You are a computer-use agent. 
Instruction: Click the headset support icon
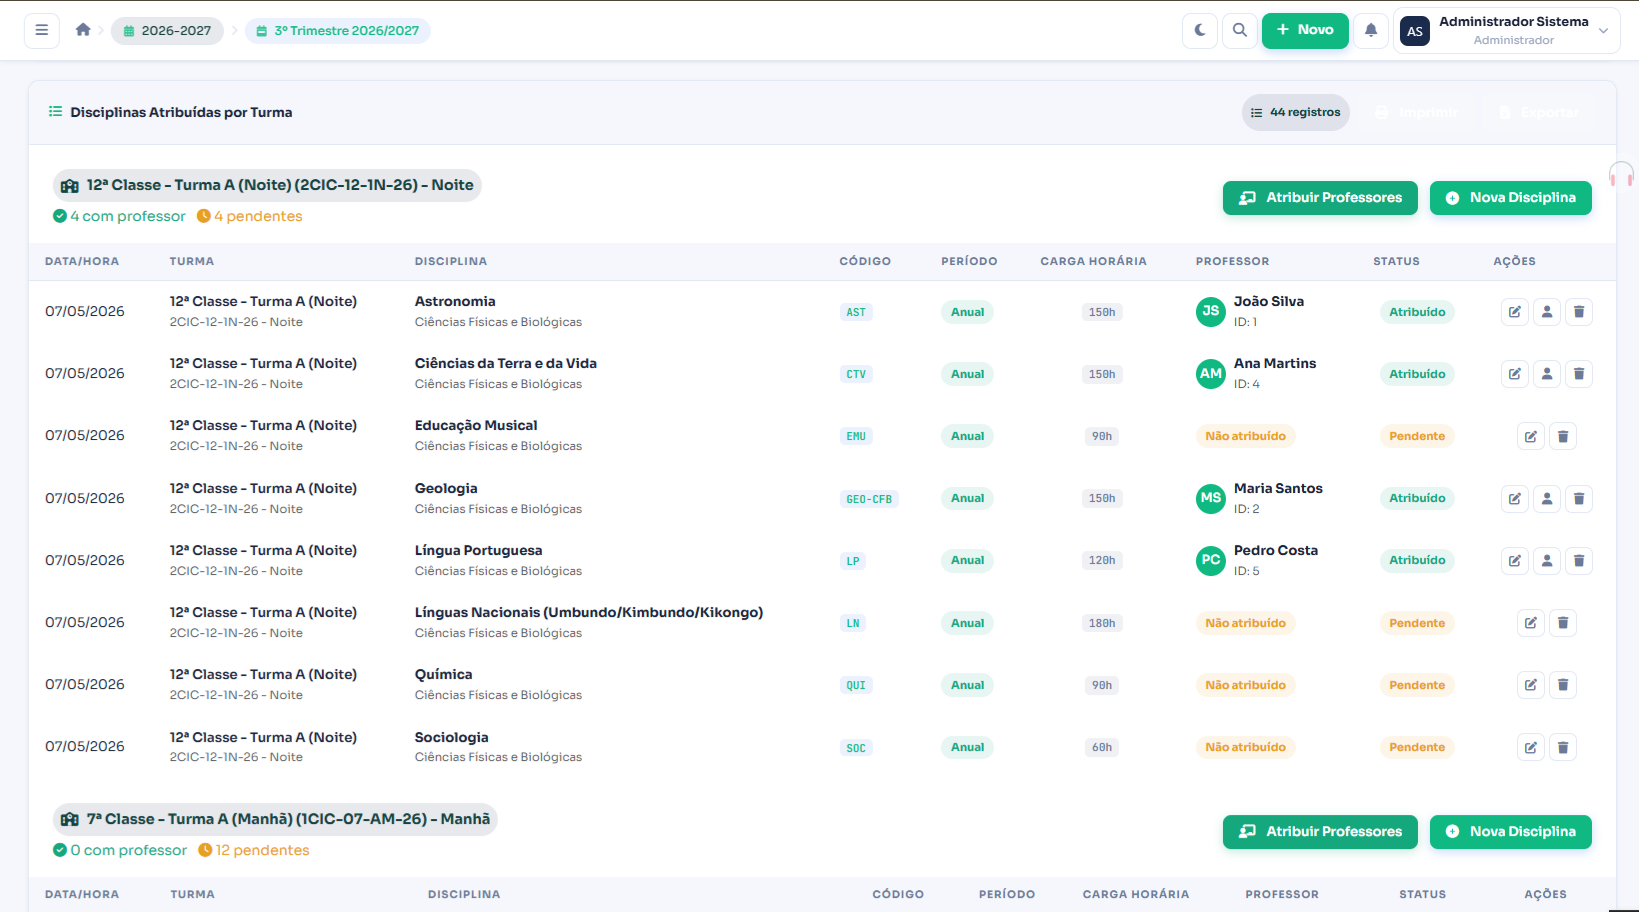pyautogui.click(x=1621, y=175)
